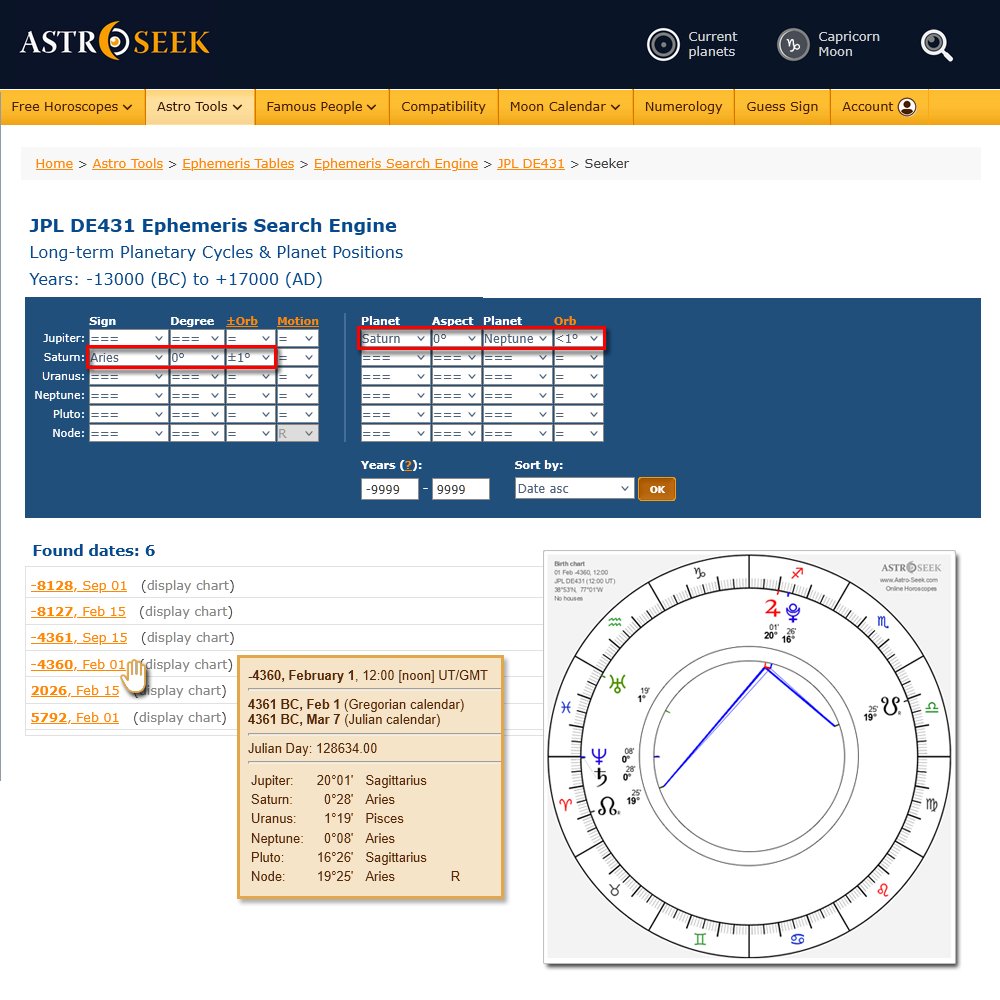This screenshot has height=1000, width=1000.
Task: Click the red Jupiter glyph in chart
Action: point(772,608)
